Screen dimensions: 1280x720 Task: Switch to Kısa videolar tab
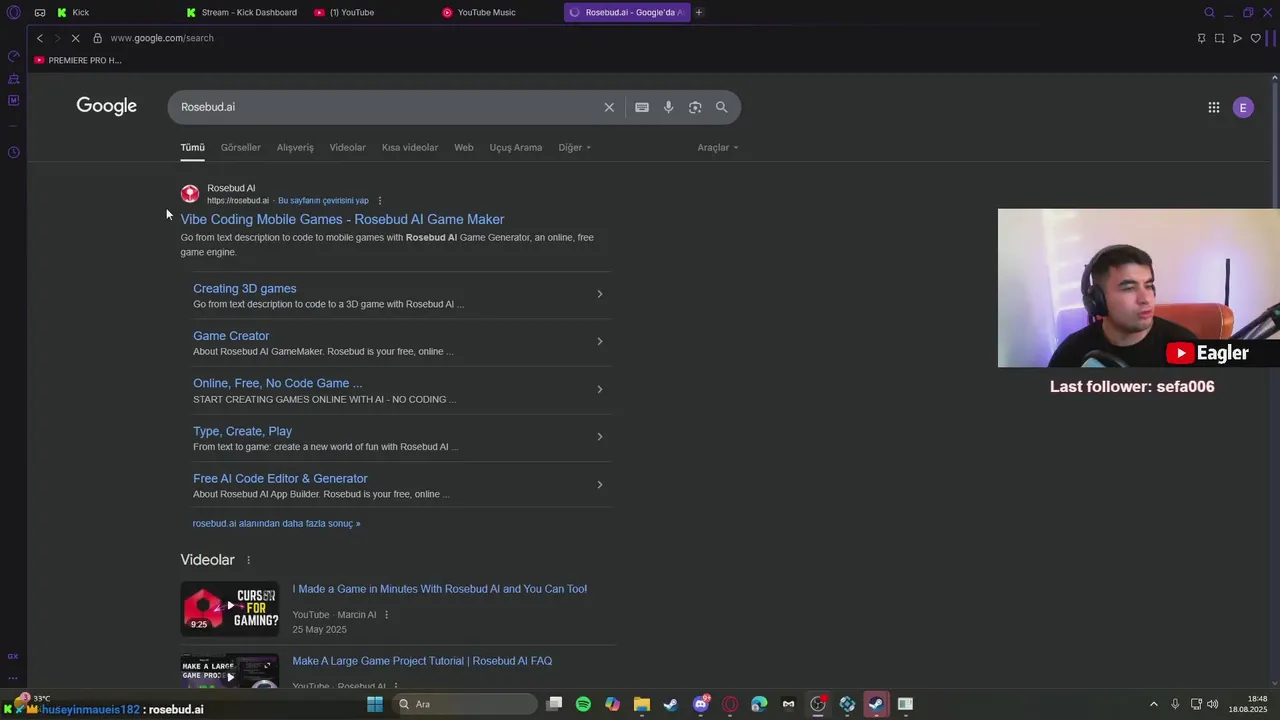410,147
